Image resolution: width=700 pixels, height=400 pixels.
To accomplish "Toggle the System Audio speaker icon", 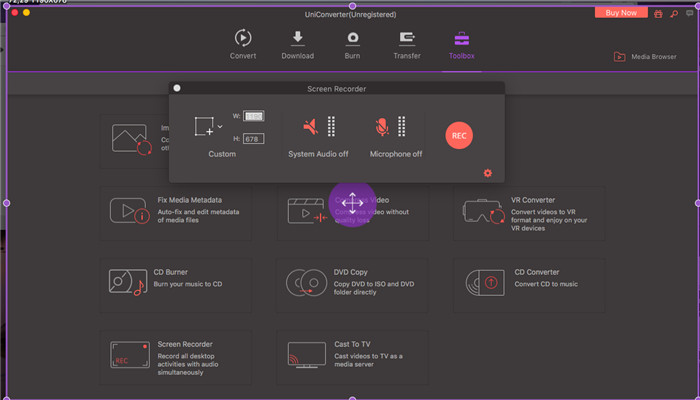I will click(x=311, y=127).
